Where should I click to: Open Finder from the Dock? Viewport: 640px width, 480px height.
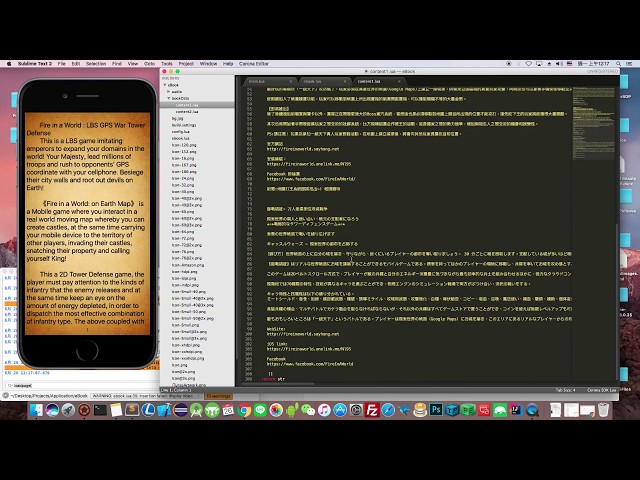click(x=36, y=410)
